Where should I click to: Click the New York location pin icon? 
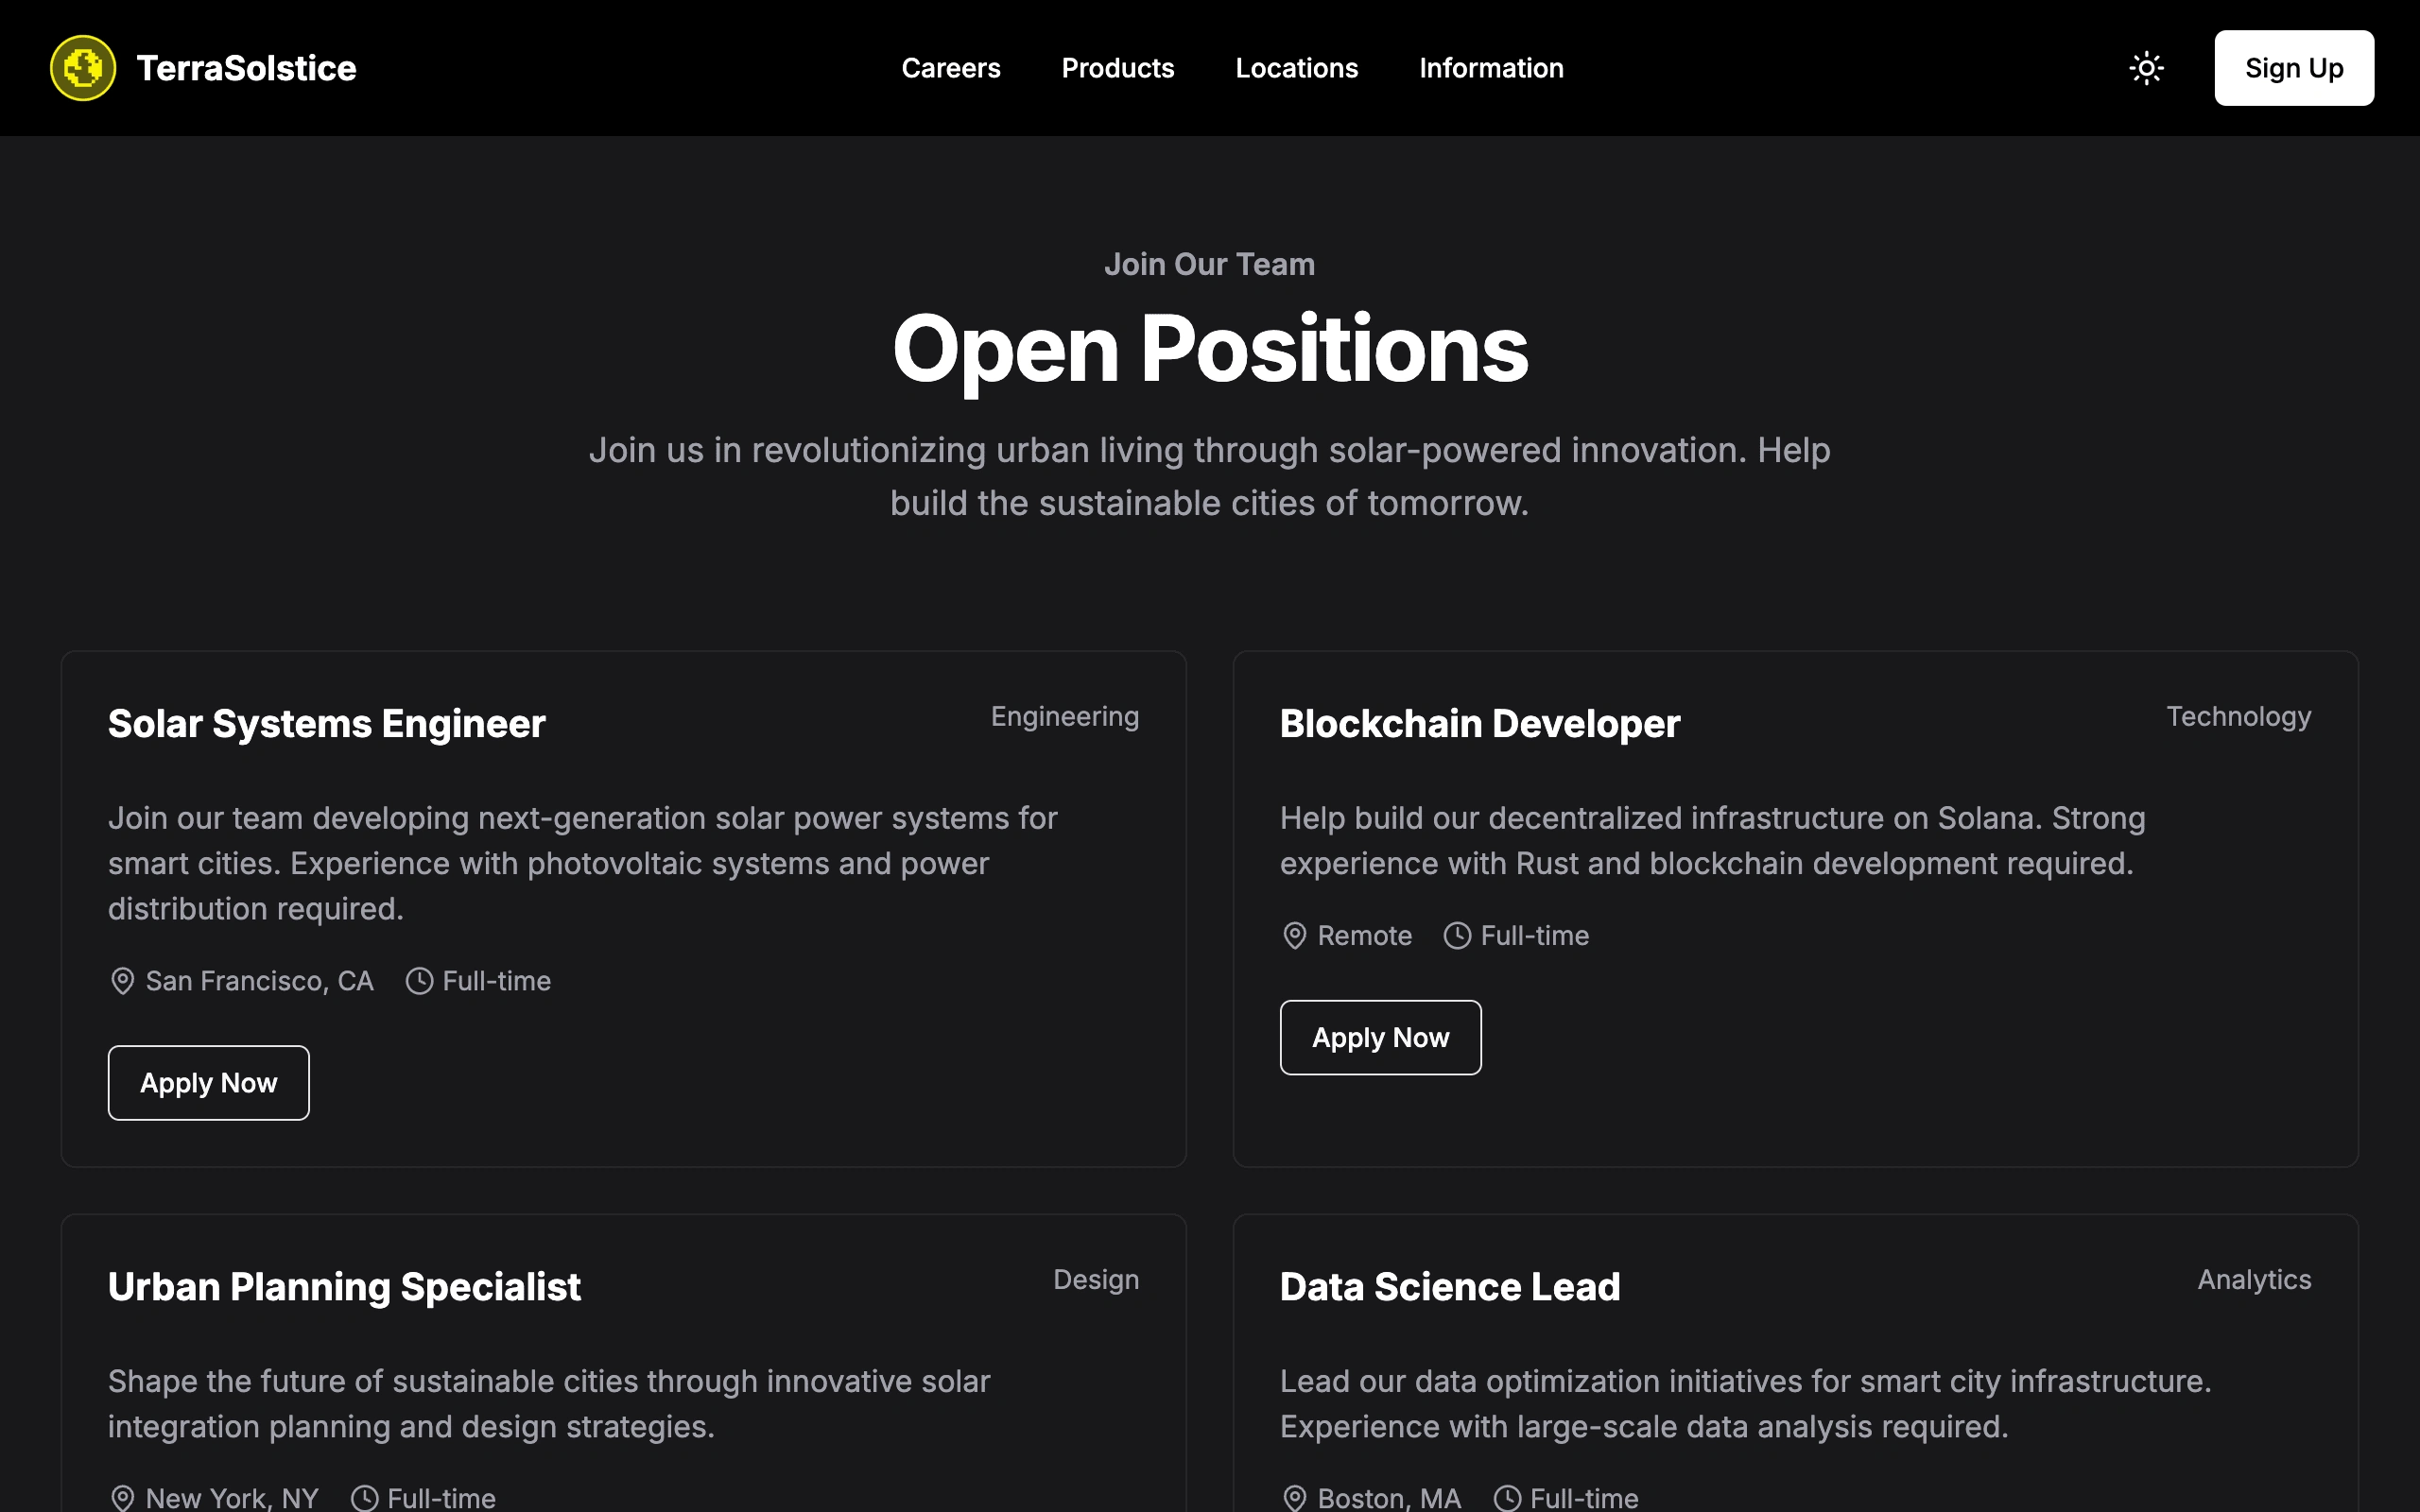(x=122, y=1498)
